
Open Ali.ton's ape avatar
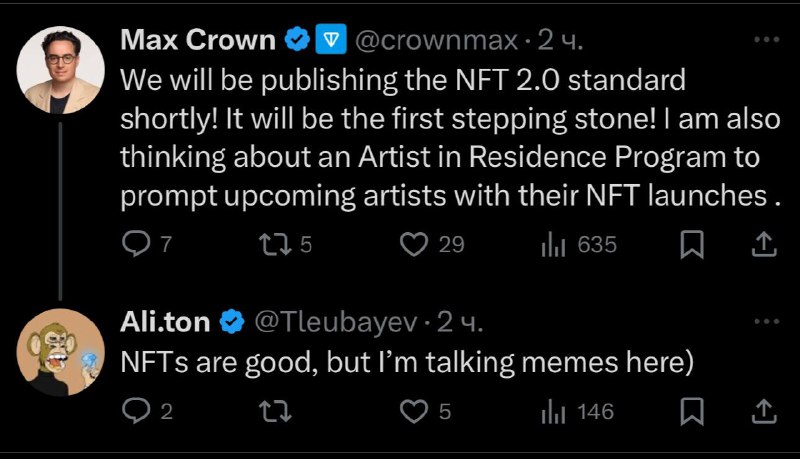coord(60,352)
